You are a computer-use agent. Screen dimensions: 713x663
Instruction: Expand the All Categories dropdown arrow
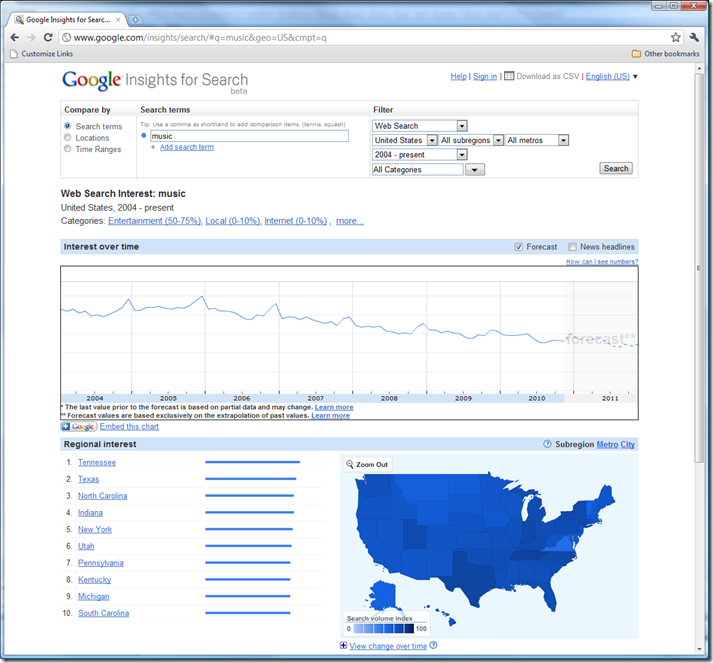475,170
